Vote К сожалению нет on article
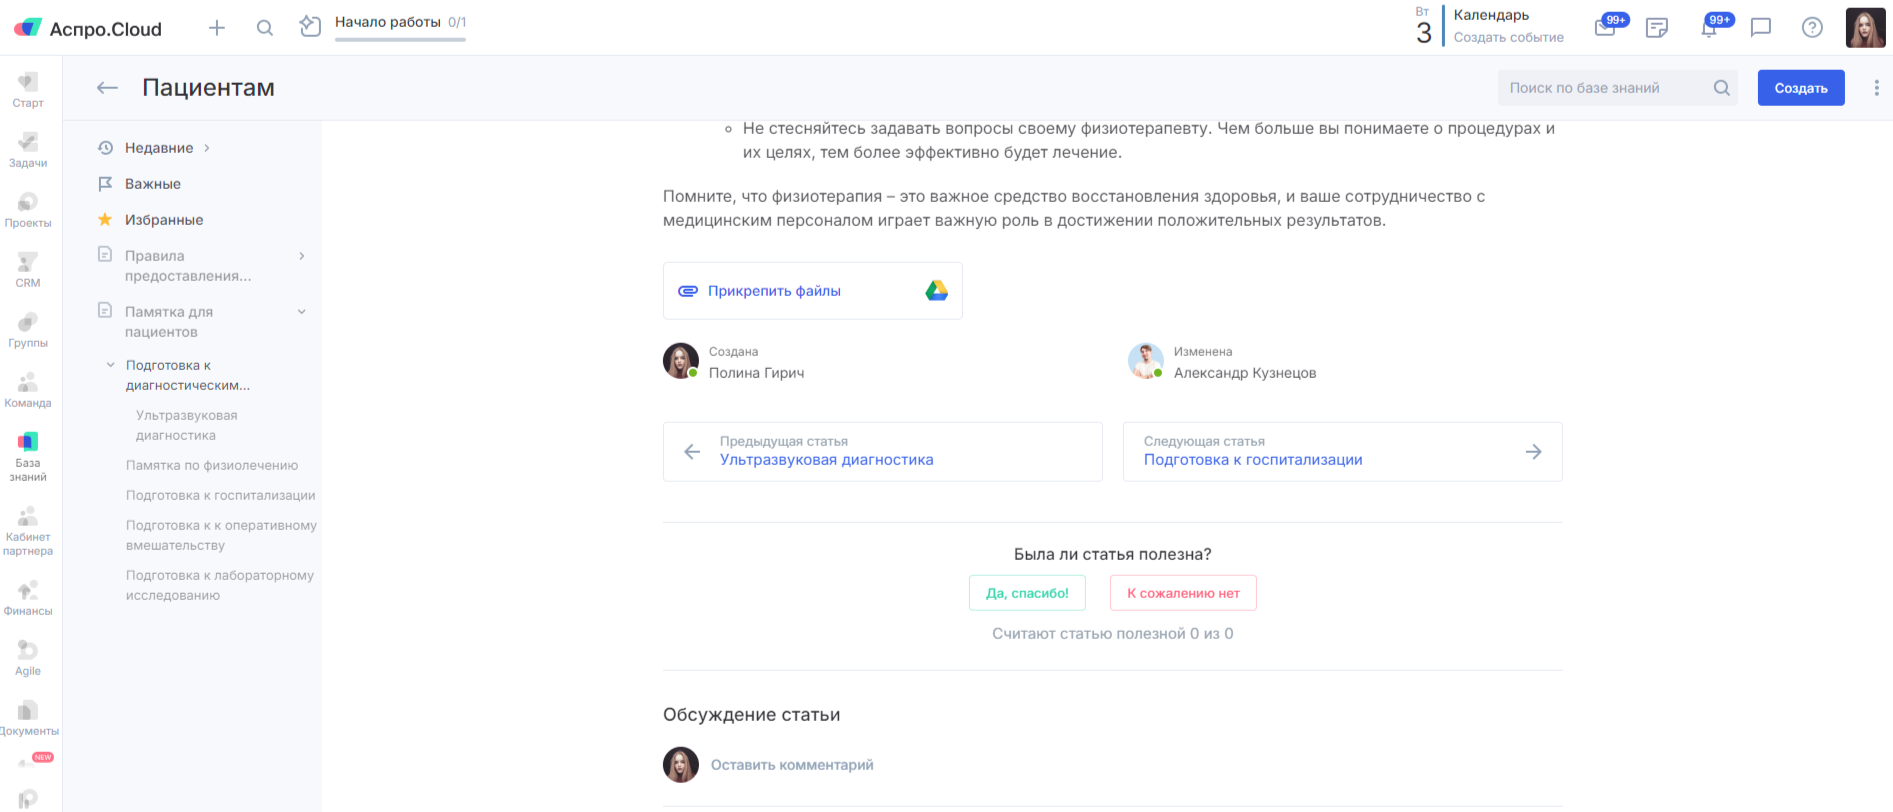 (x=1183, y=593)
